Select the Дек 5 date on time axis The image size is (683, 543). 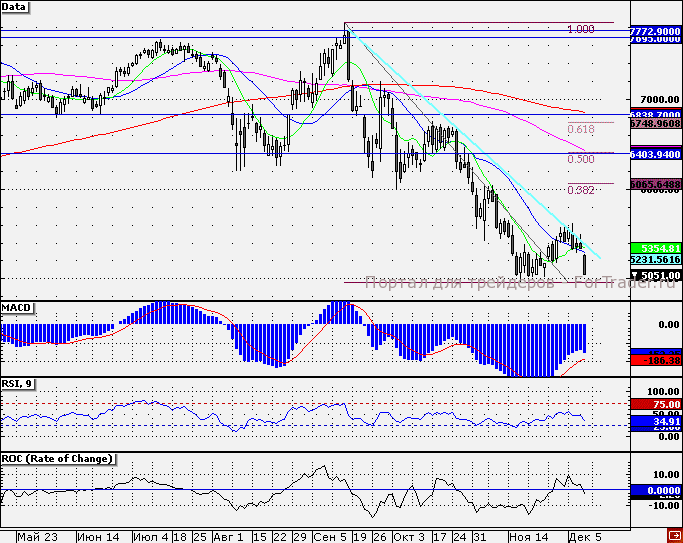pyautogui.click(x=585, y=536)
